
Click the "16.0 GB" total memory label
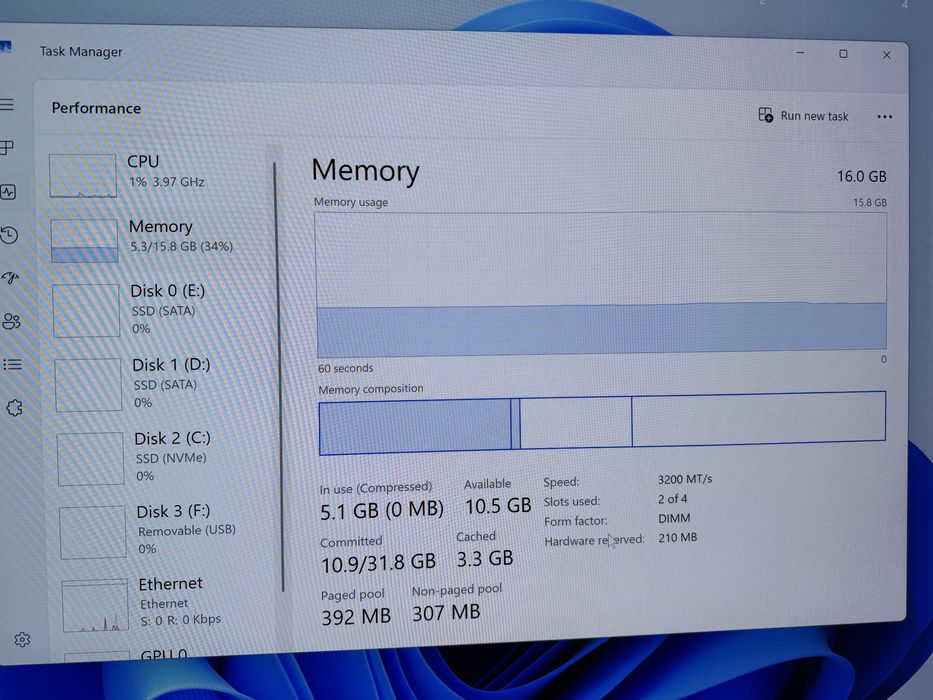[x=862, y=176]
